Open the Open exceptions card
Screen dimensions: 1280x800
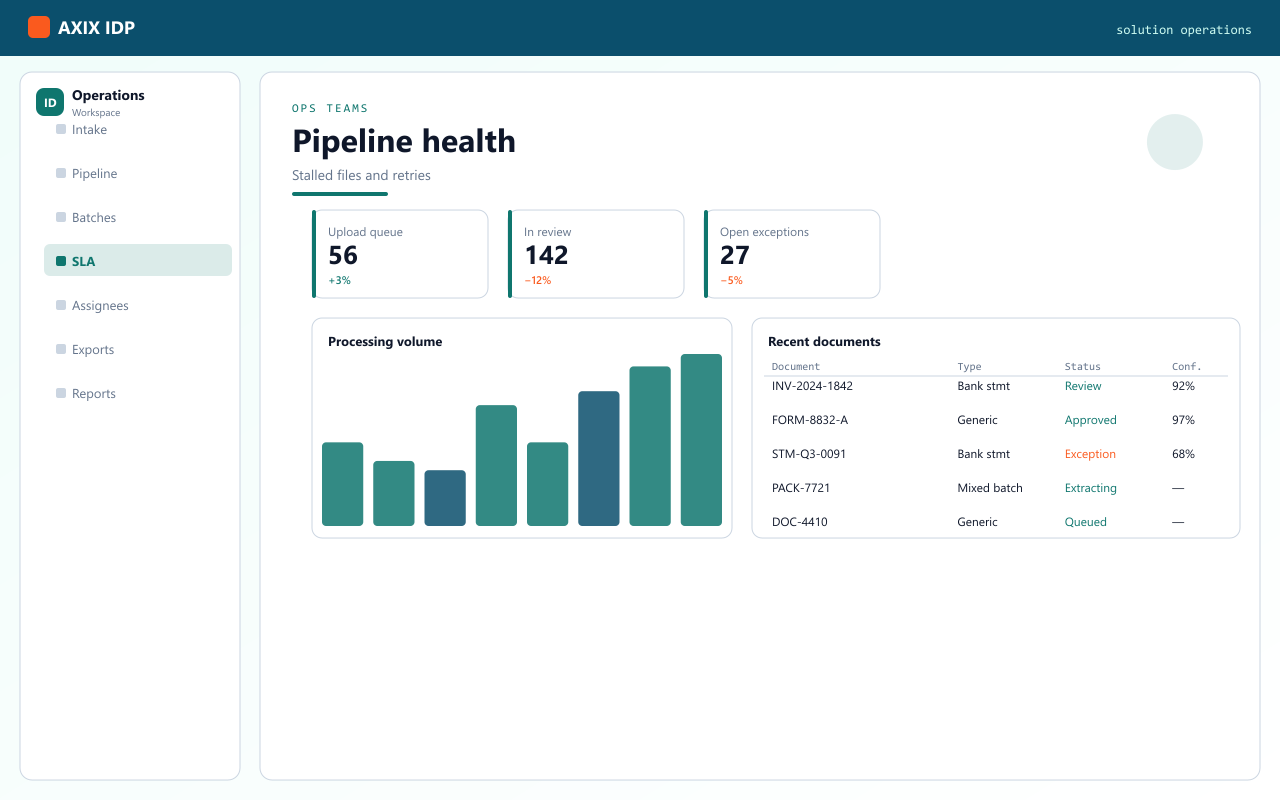792,254
